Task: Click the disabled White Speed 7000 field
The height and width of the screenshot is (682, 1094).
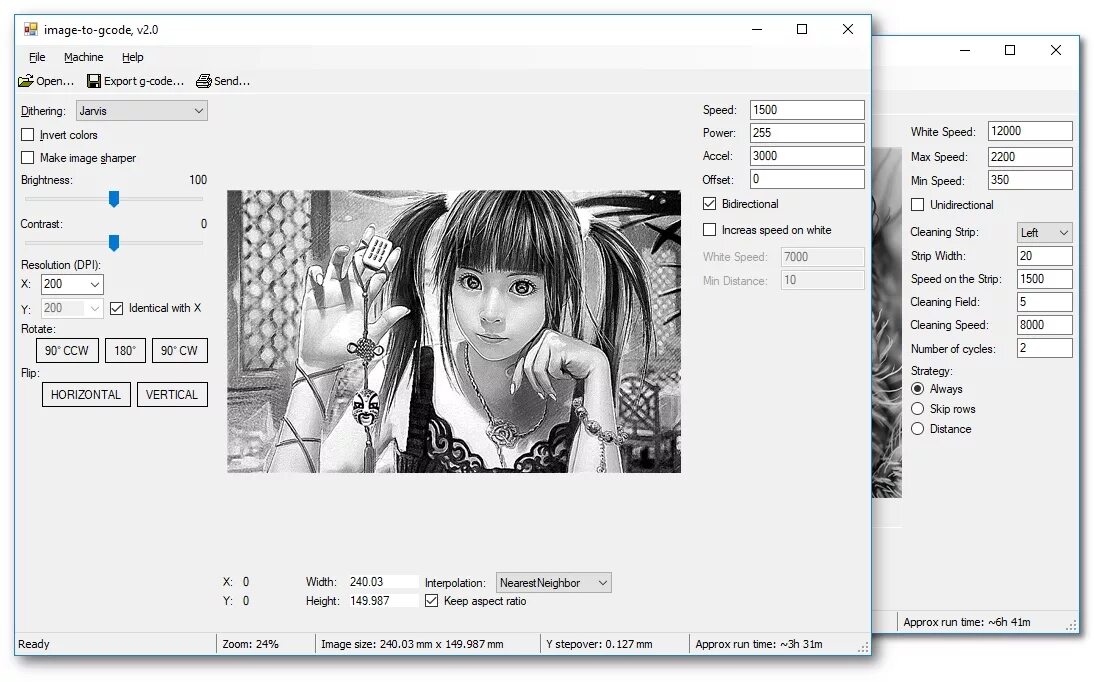Action: [x=823, y=257]
